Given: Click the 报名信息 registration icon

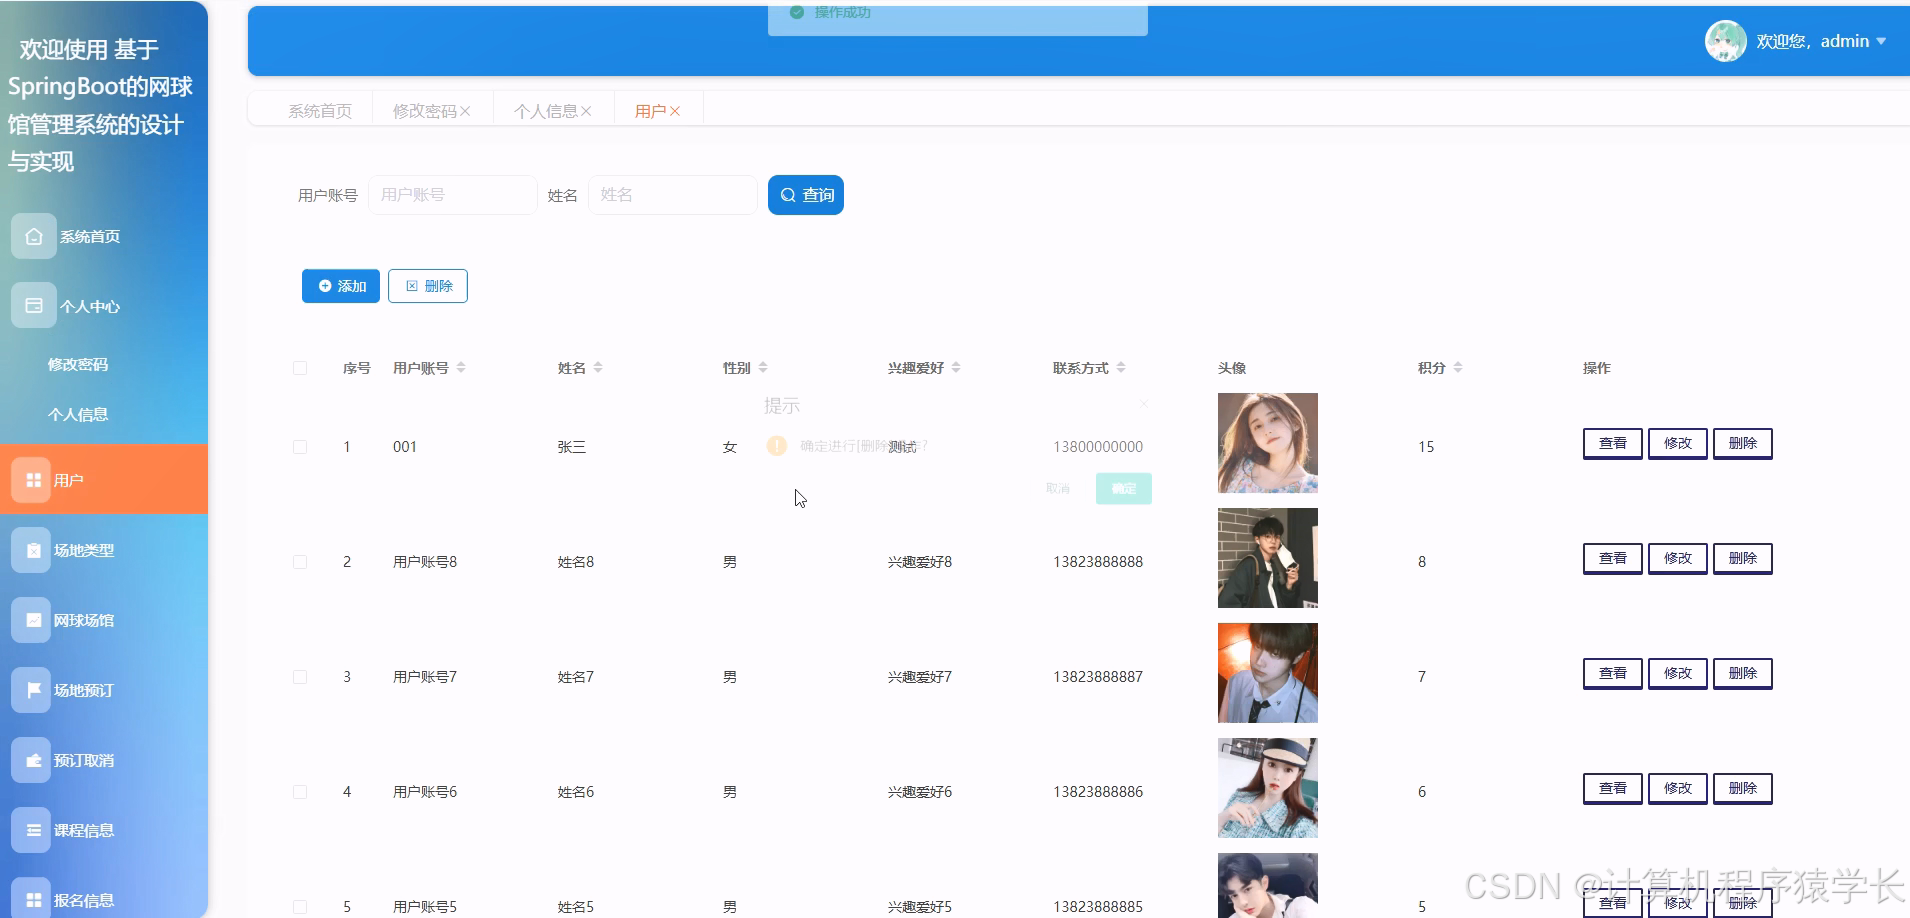Looking at the screenshot, I should [x=33, y=897].
